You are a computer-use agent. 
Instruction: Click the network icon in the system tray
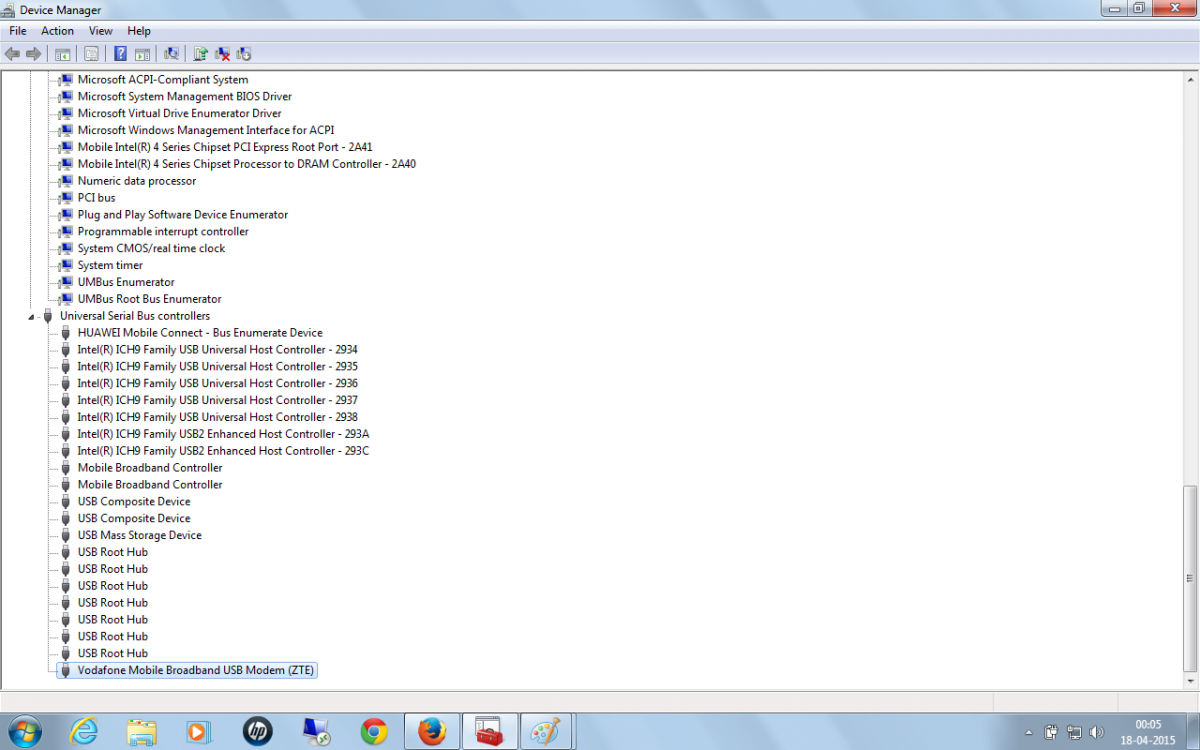(1074, 732)
